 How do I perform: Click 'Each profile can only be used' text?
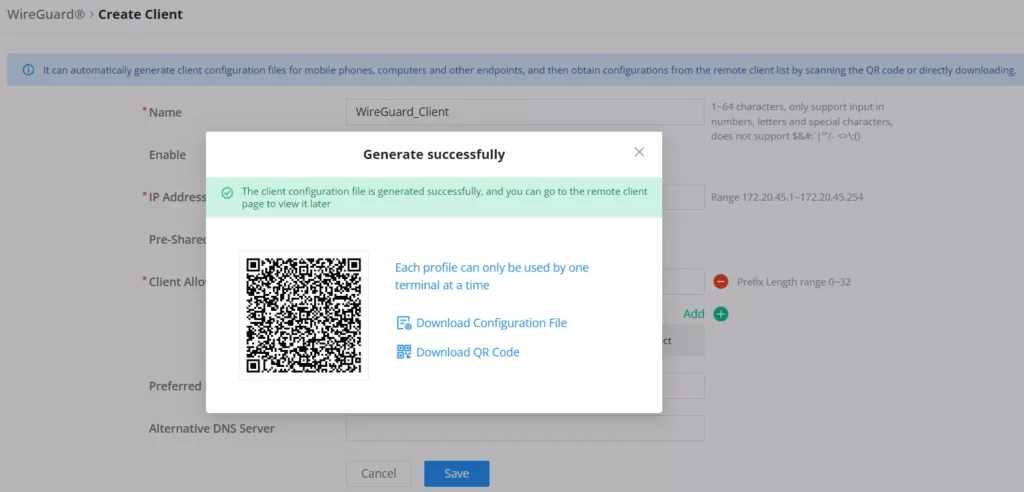tap(492, 276)
